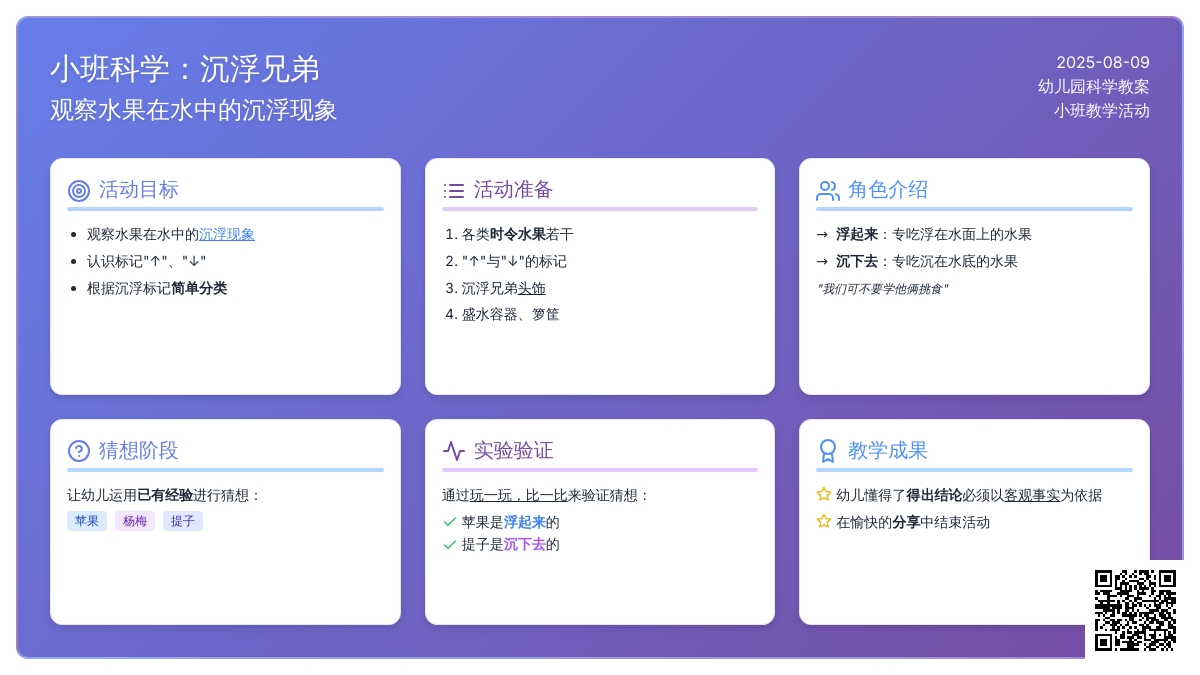The width and height of the screenshot is (1200, 675).
Task: Click the award ribbon icon beside 教学成果
Action: [x=828, y=451]
